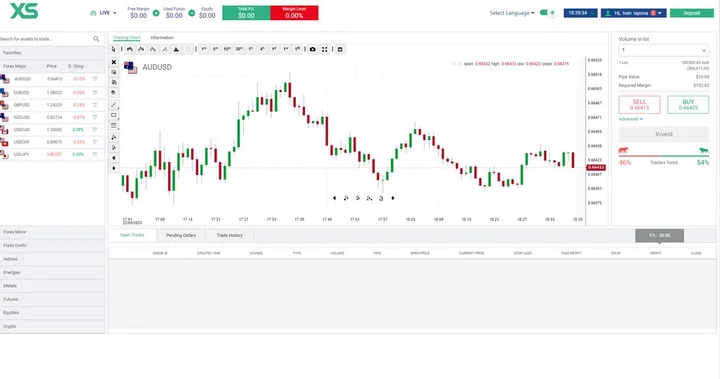This screenshot has height=379, width=720.
Task: Click green circle icon beside Free Margin
Action: coord(156,13)
